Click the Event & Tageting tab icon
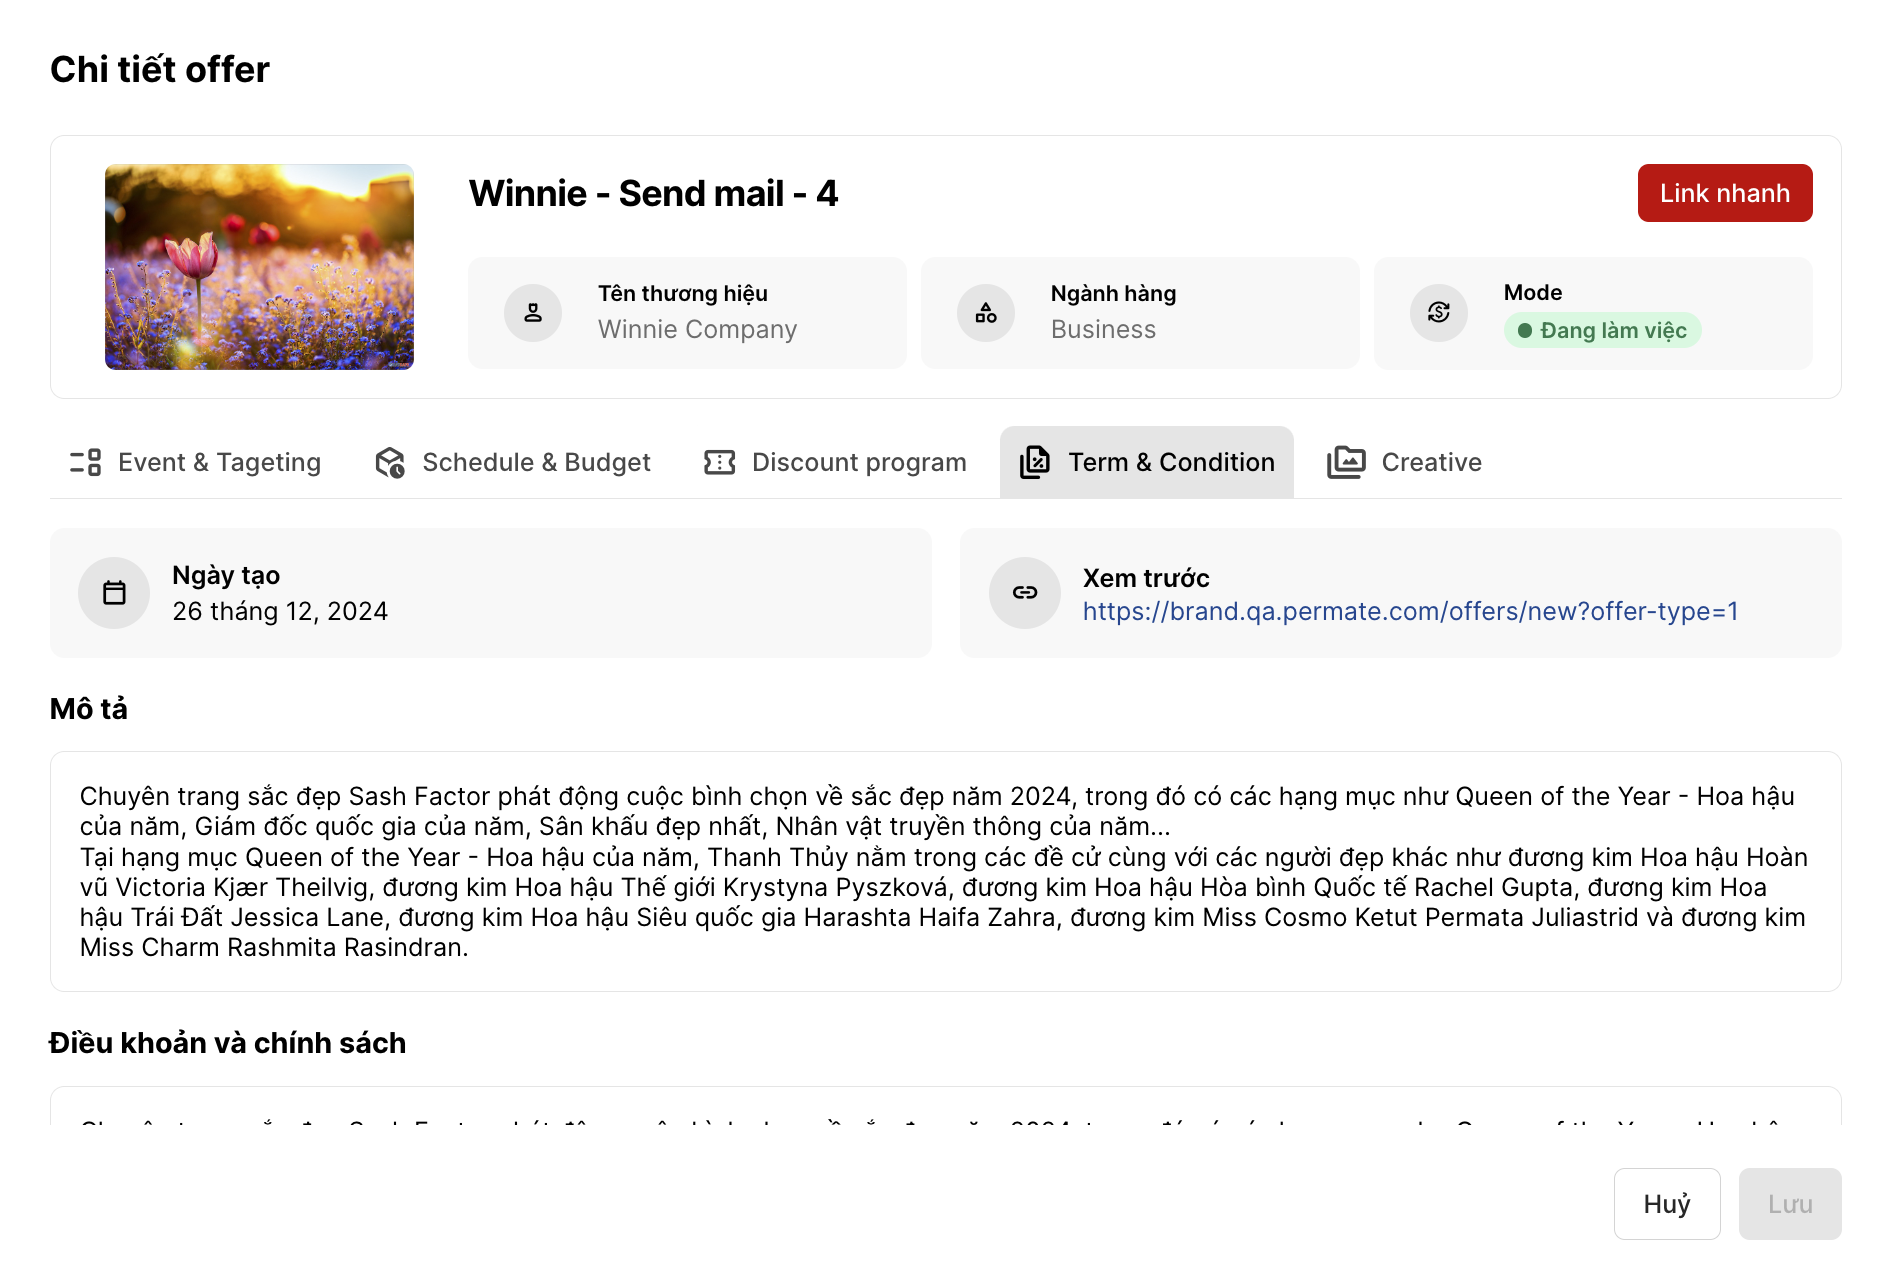The height and width of the screenshot is (1286, 1894). coord(86,462)
